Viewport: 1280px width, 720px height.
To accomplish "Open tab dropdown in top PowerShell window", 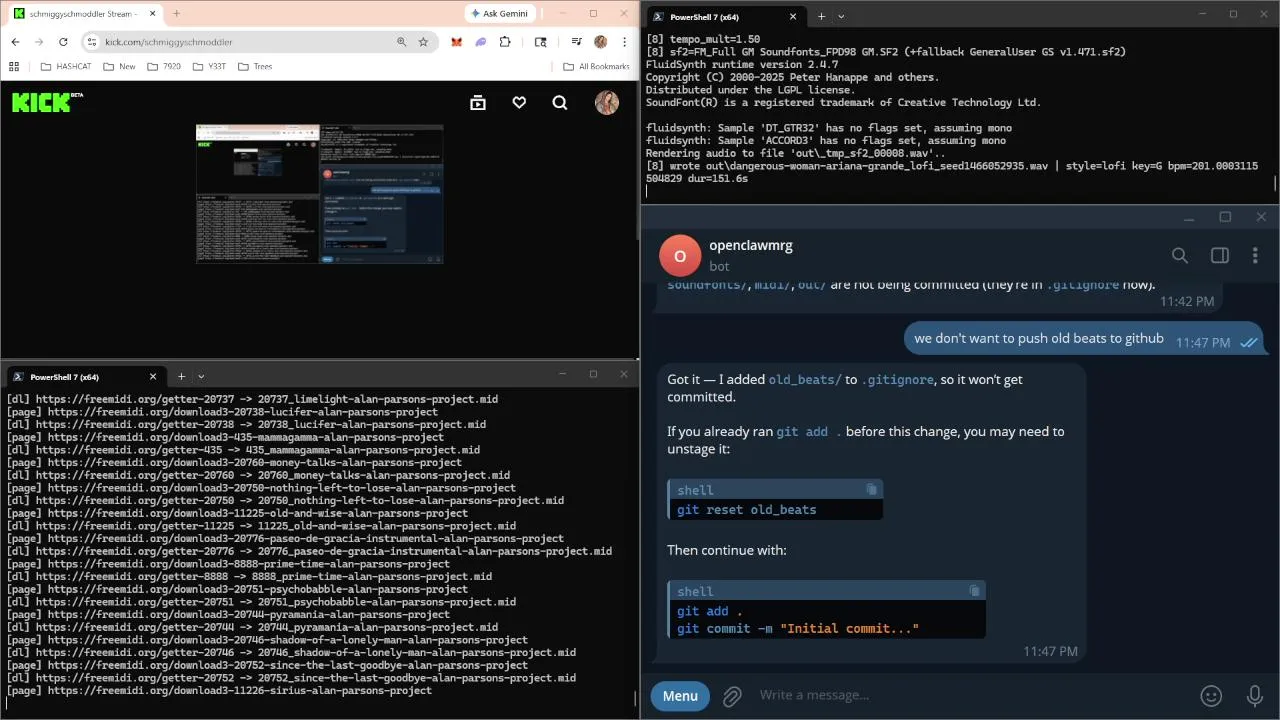I will [841, 16].
